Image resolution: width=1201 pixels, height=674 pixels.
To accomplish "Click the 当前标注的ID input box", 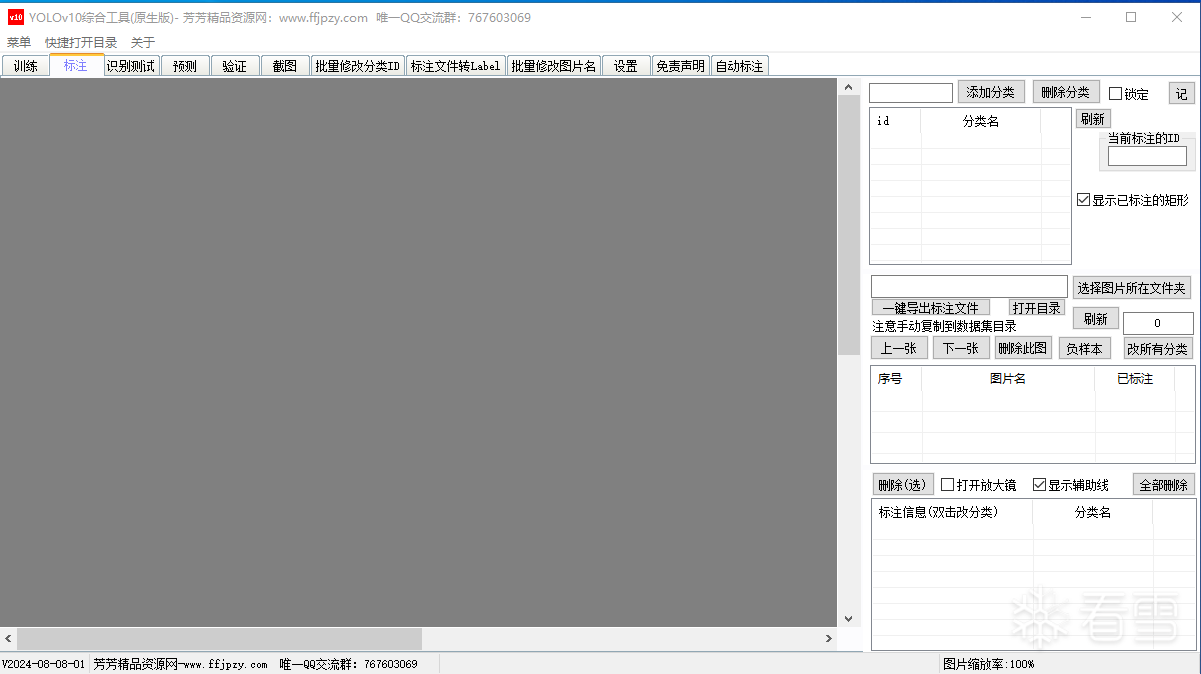I will tap(1147, 156).
